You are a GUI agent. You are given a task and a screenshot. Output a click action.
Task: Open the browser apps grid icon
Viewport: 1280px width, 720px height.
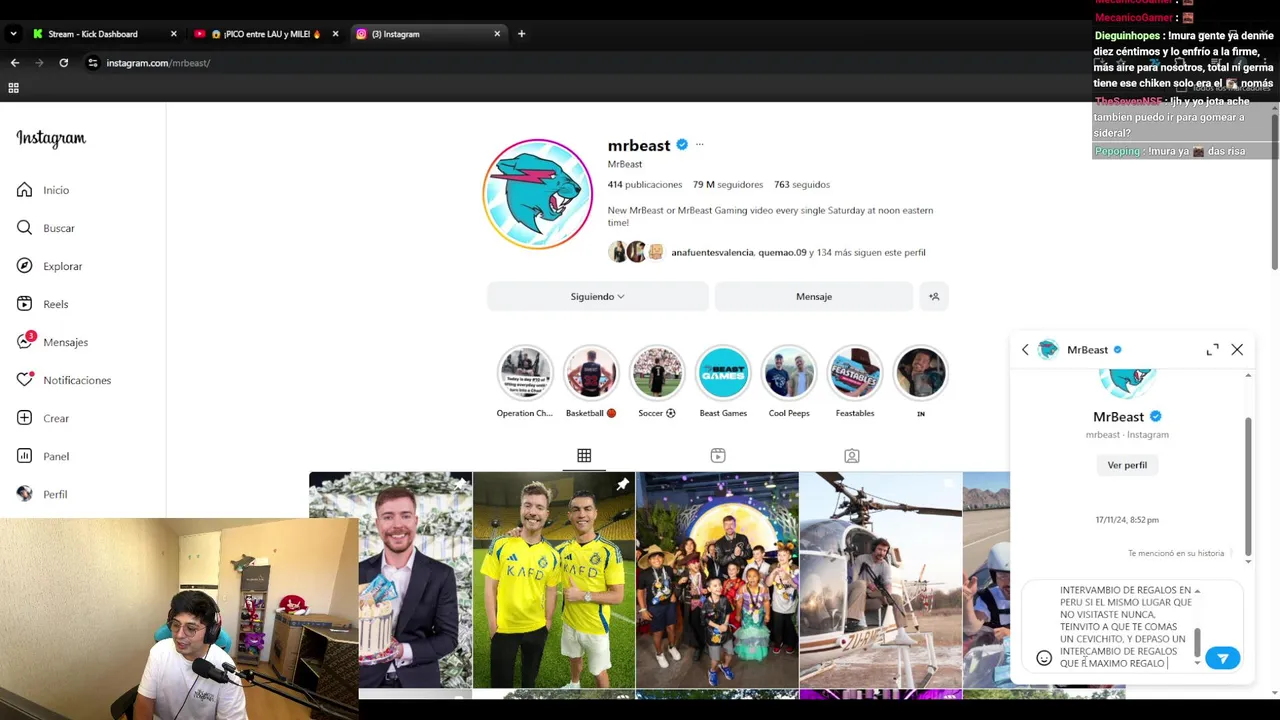(x=13, y=88)
